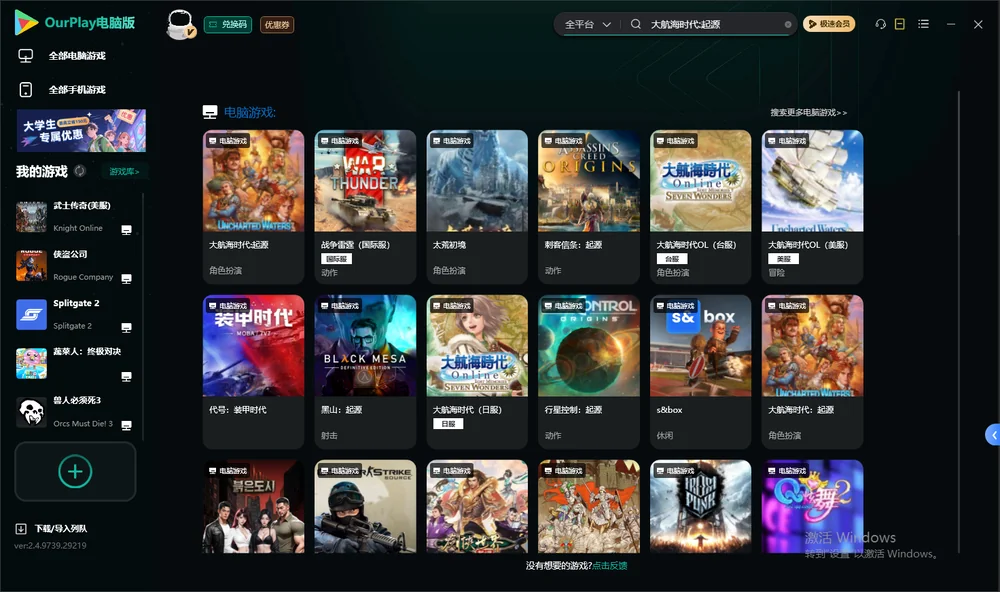The height and width of the screenshot is (592, 1000).
Task: Click PC icon beside Orcs Must Die! 3
Action: click(126, 426)
